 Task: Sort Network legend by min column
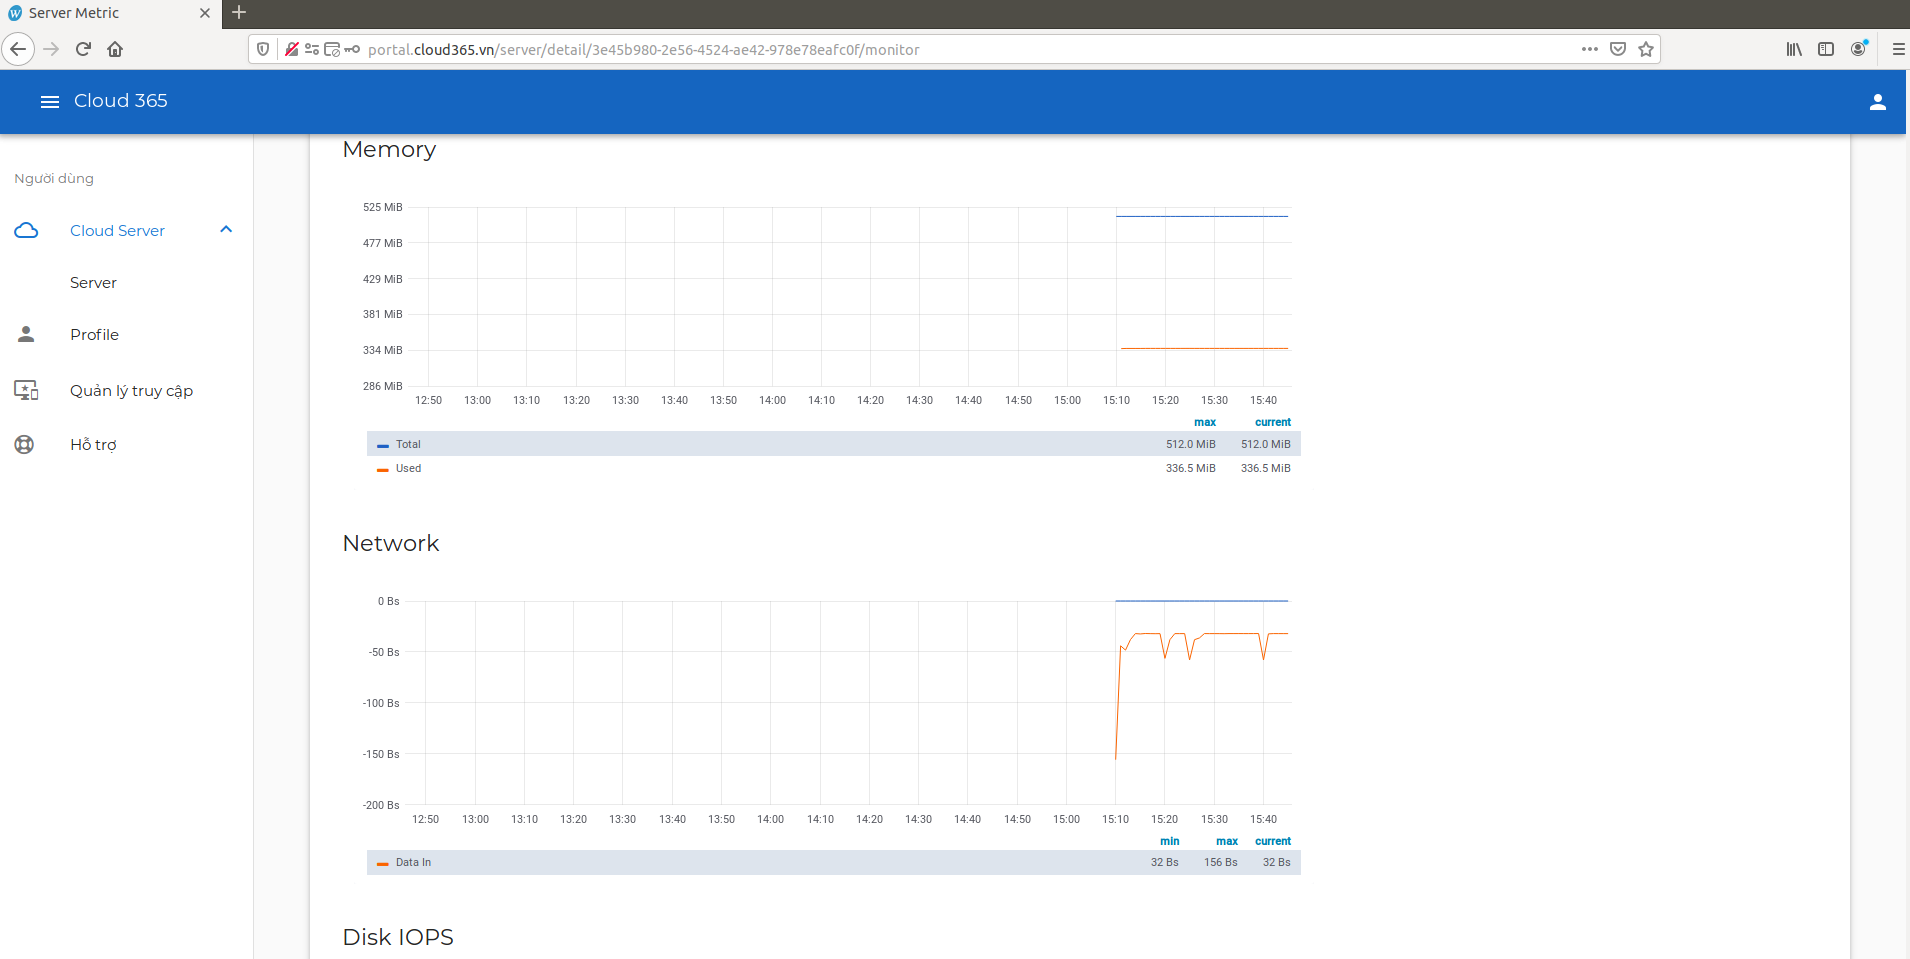click(x=1169, y=841)
